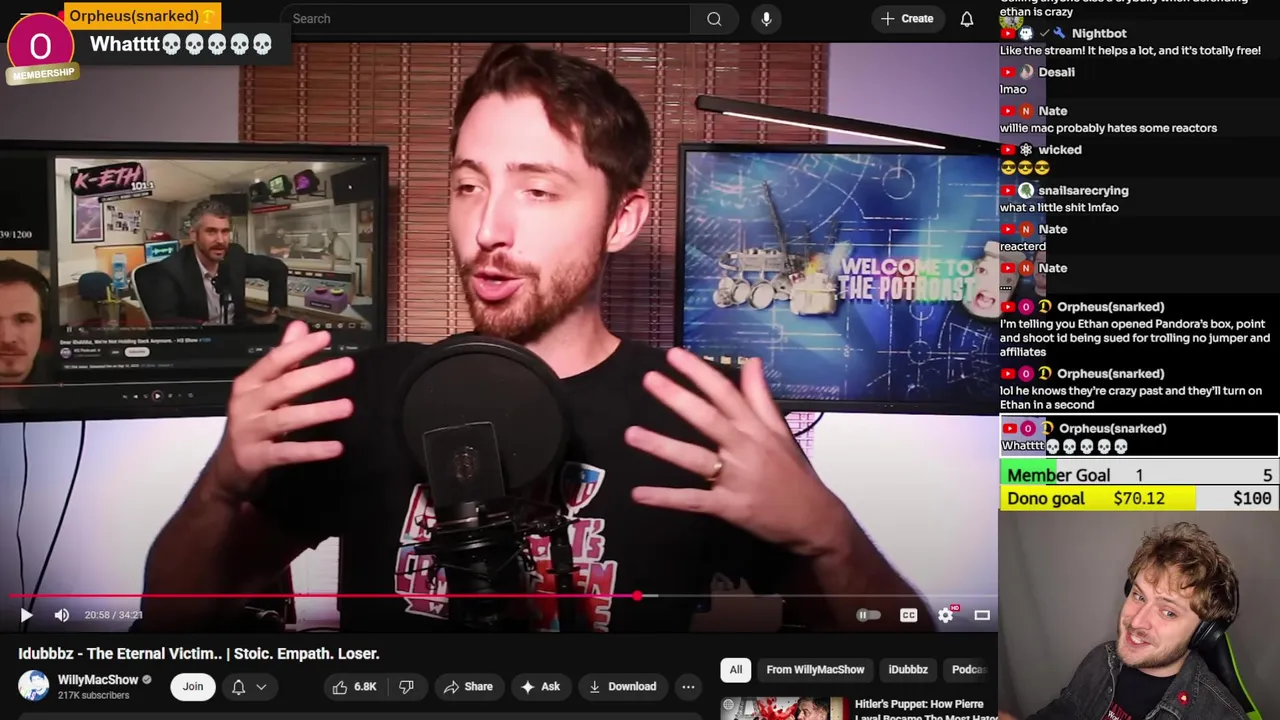Image resolution: width=1280 pixels, height=720 pixels.
Task: Open Hitler's Puppet recommended video thumbnail
Action: [783, 709]
